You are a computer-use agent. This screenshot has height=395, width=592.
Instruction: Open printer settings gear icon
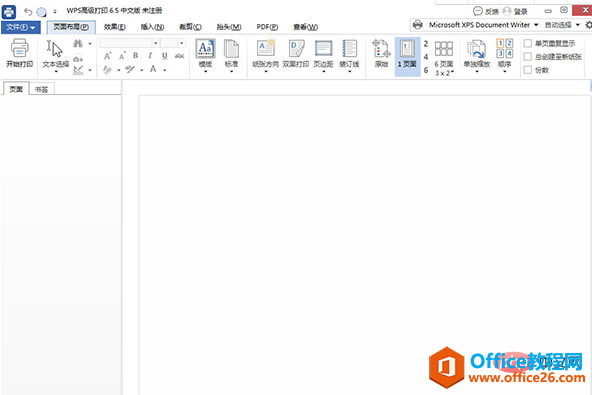point(588,25)
